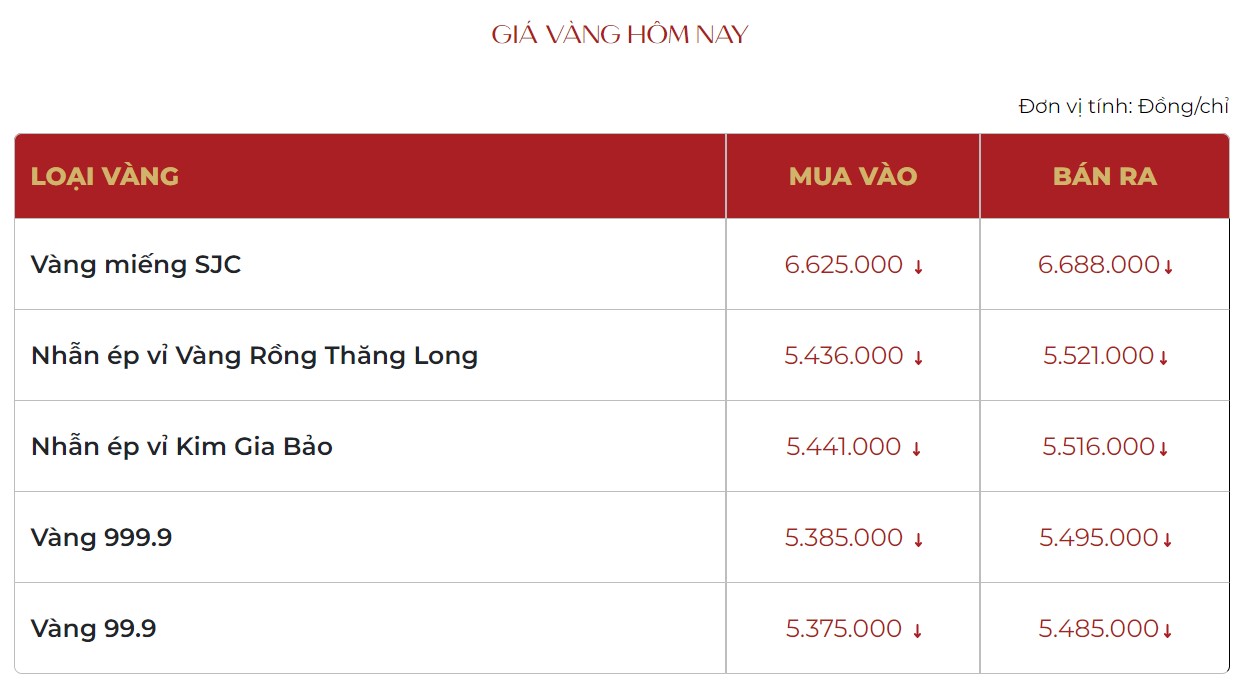Click down arrow next to 5.516.000
Screen dimensions: 1243x684
[x=1163, y=449]
